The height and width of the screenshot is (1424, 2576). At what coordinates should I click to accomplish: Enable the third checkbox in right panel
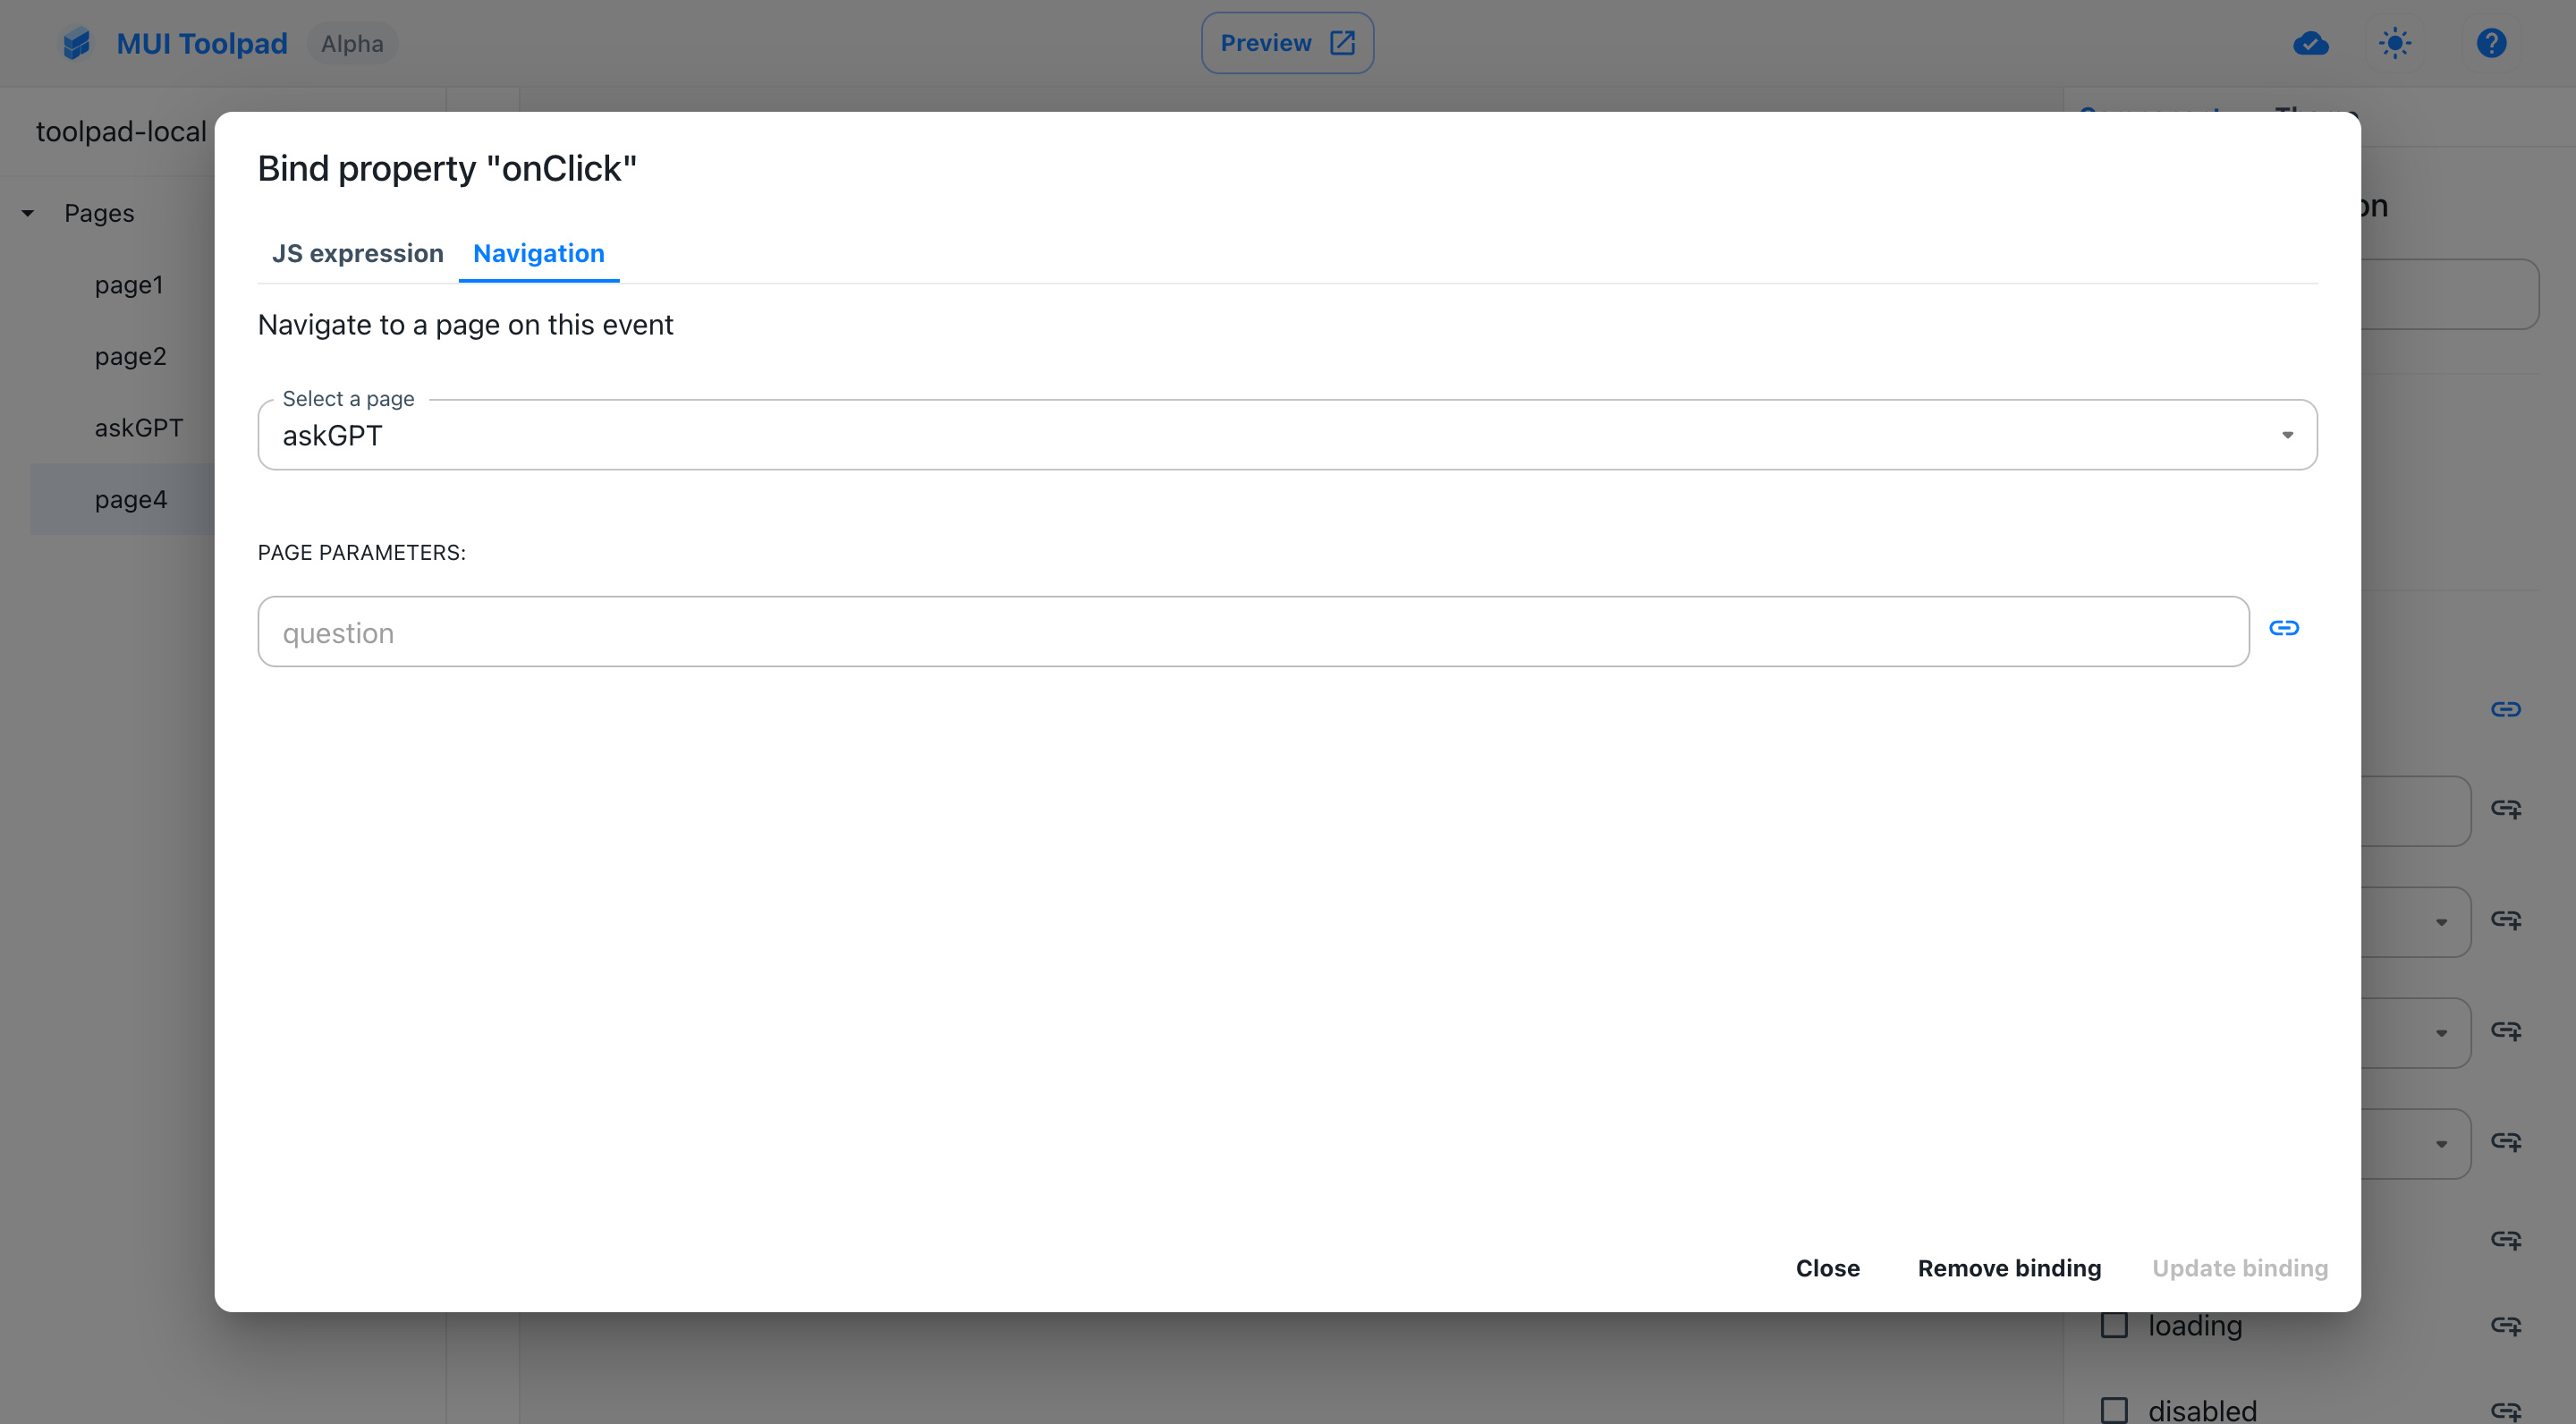click(2114, 1406)
